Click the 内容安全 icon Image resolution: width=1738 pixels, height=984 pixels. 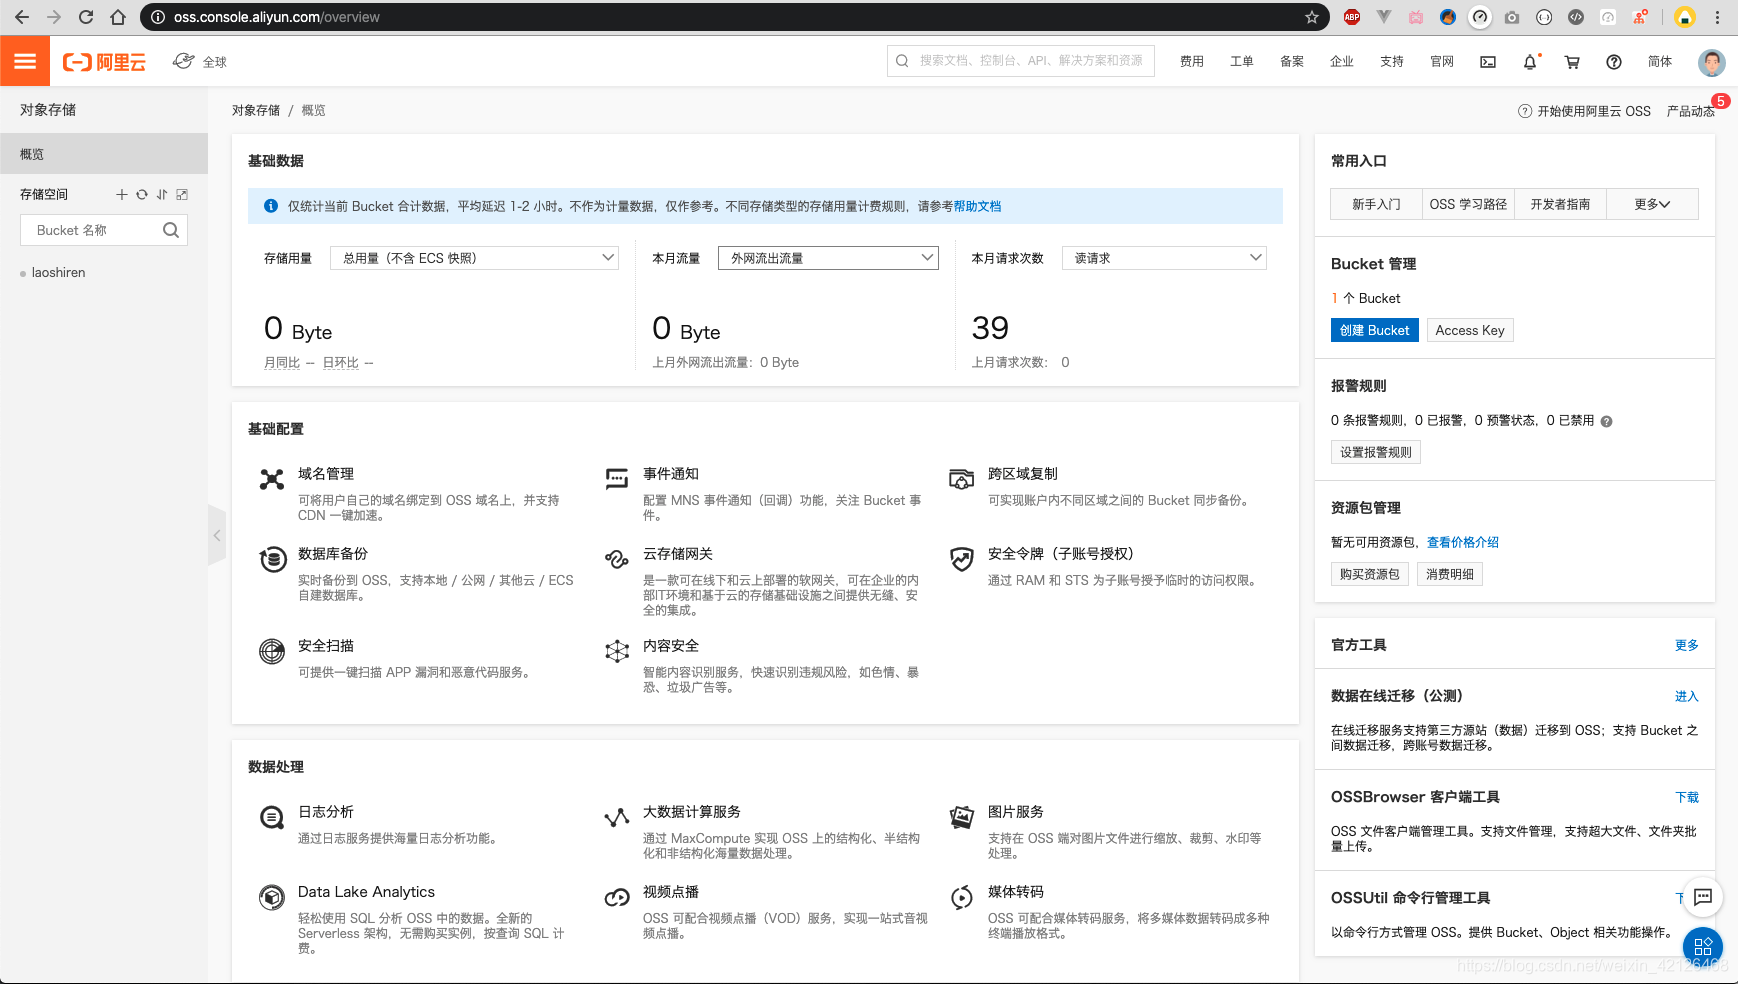tap(617, 651)
